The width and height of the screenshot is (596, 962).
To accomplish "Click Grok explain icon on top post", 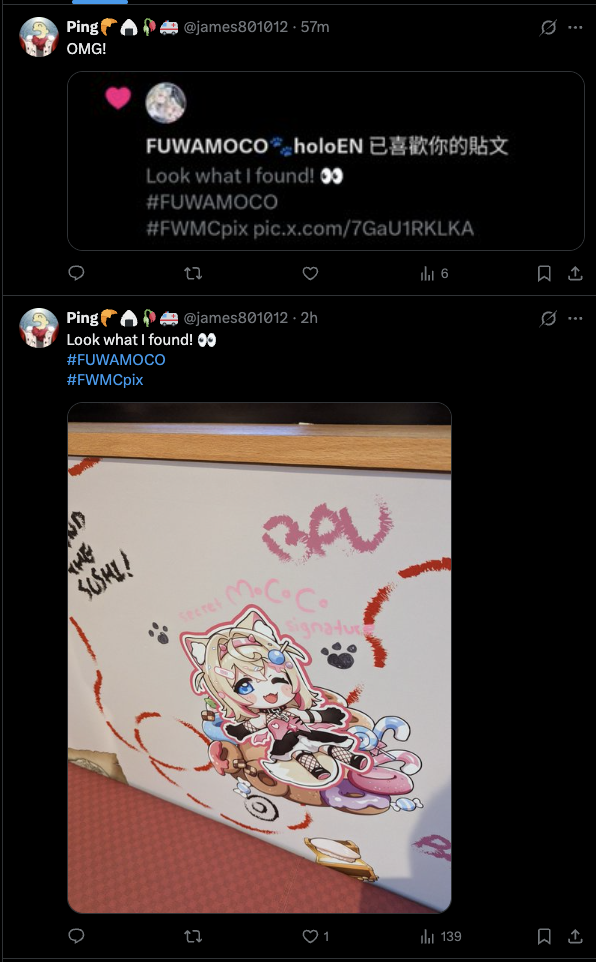I will 548,27.
